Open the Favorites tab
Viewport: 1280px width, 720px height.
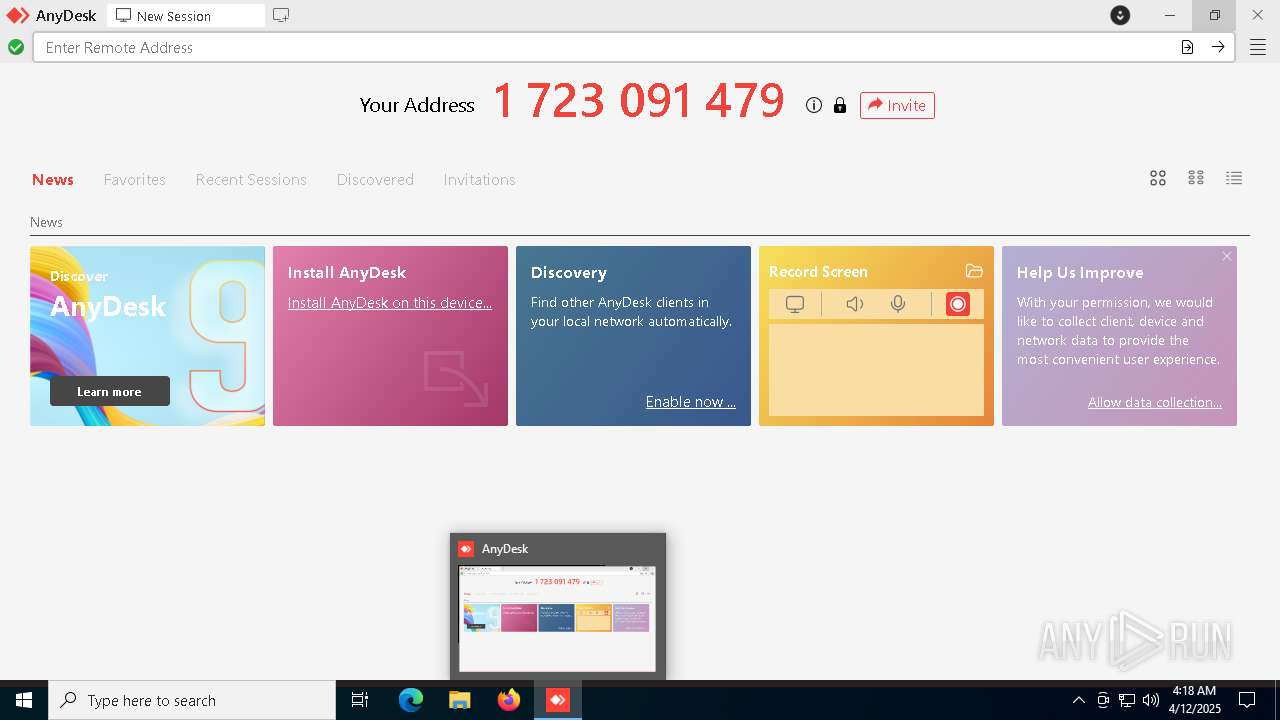(x=135, y=180)
